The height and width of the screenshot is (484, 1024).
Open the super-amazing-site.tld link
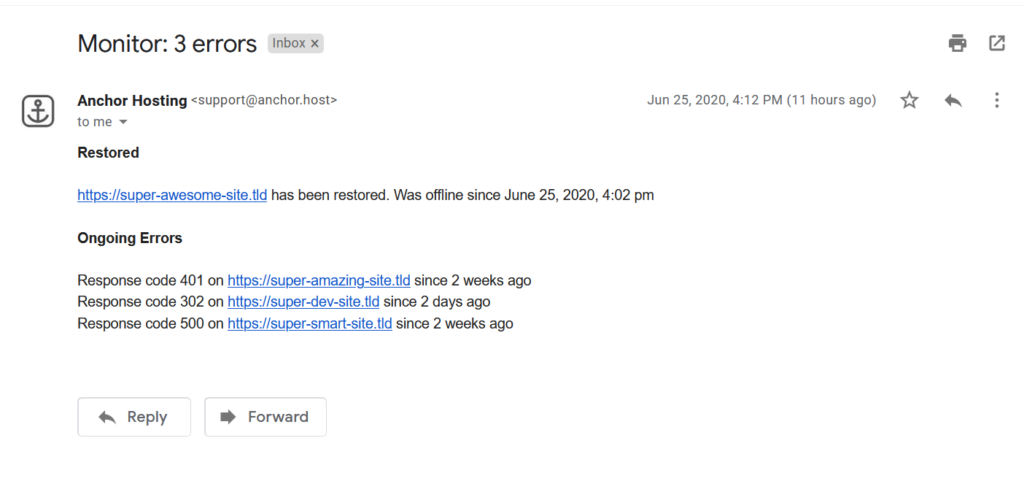click(x=319, y=281)
